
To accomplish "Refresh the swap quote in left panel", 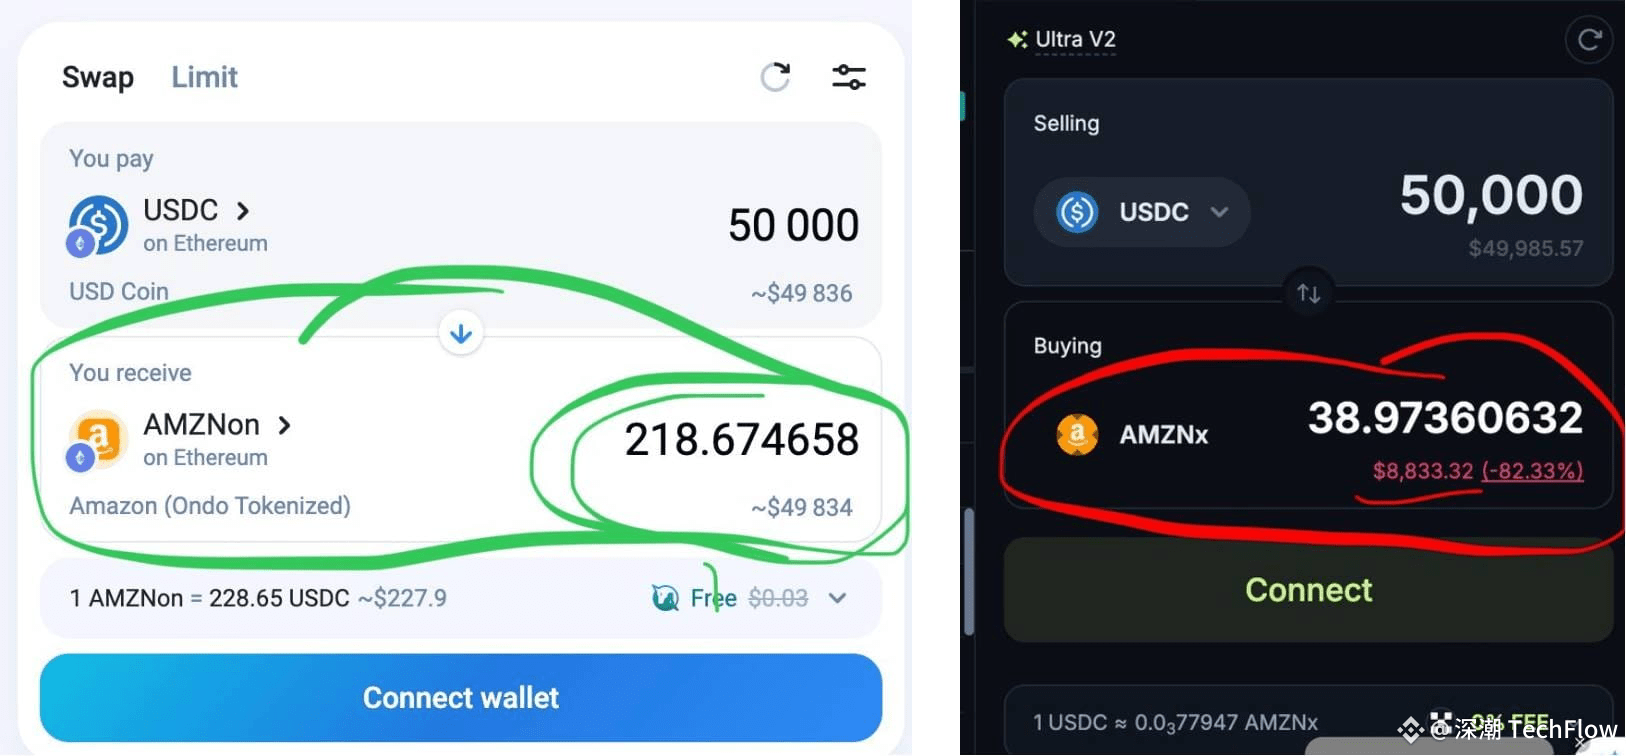I will [775, 77].
